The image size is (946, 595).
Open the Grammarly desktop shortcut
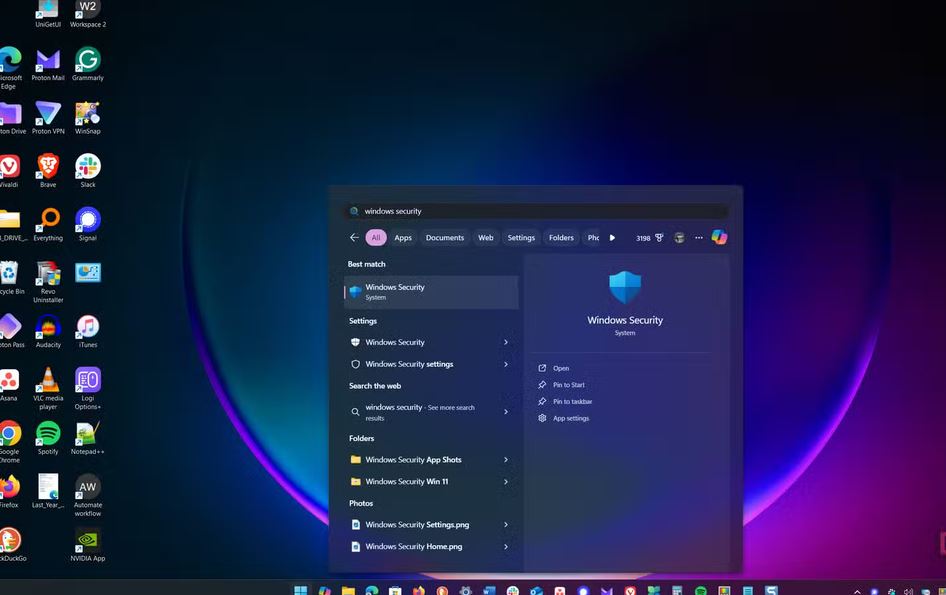(87, 65)
